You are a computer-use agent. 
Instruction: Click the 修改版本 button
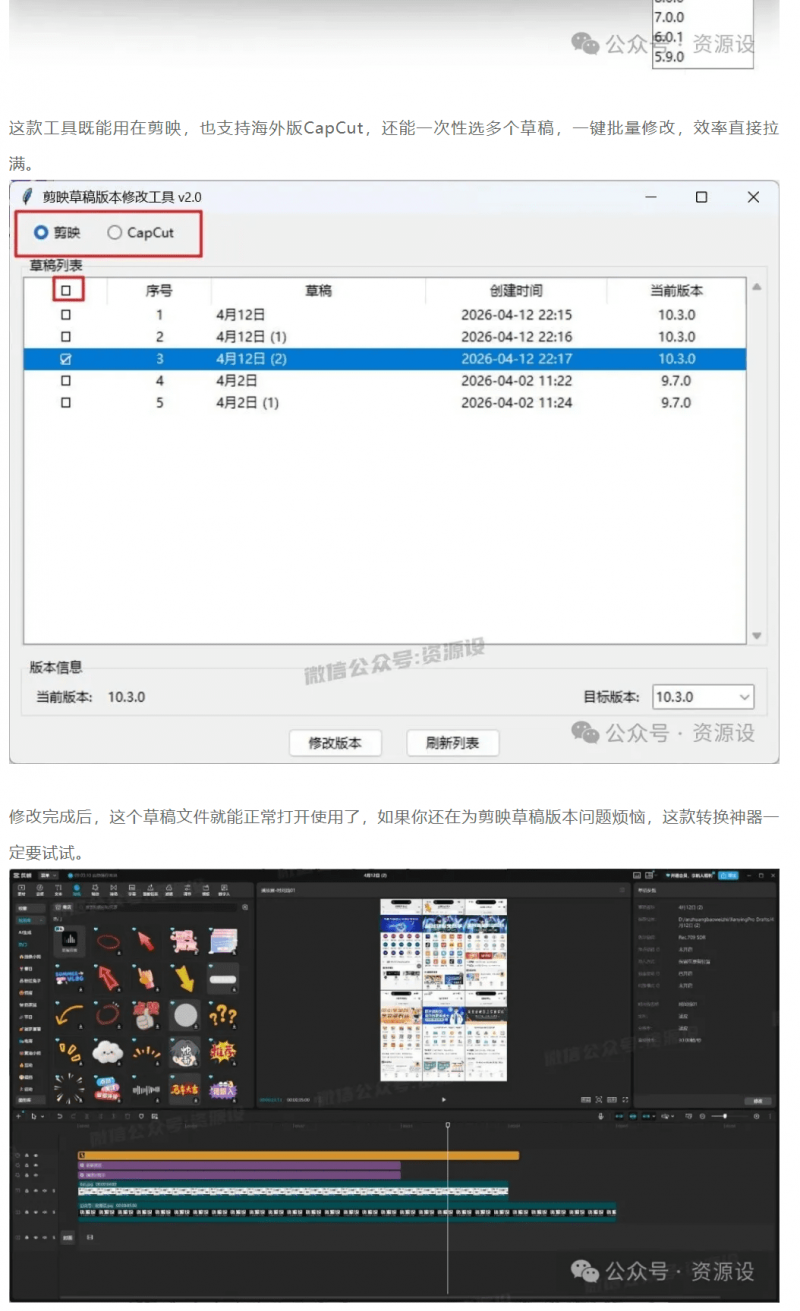(x=334, y=743)
